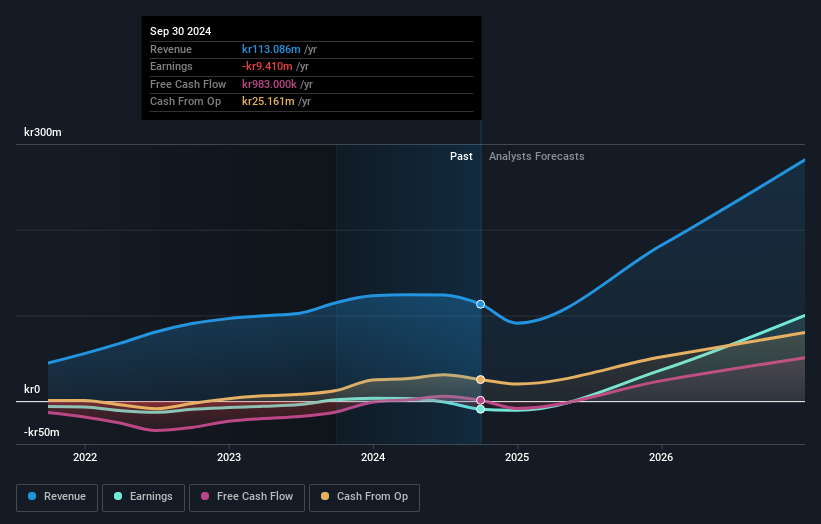Click the Earnings row label in tooltip
This screenshot has height=524, width=821.
171,66
